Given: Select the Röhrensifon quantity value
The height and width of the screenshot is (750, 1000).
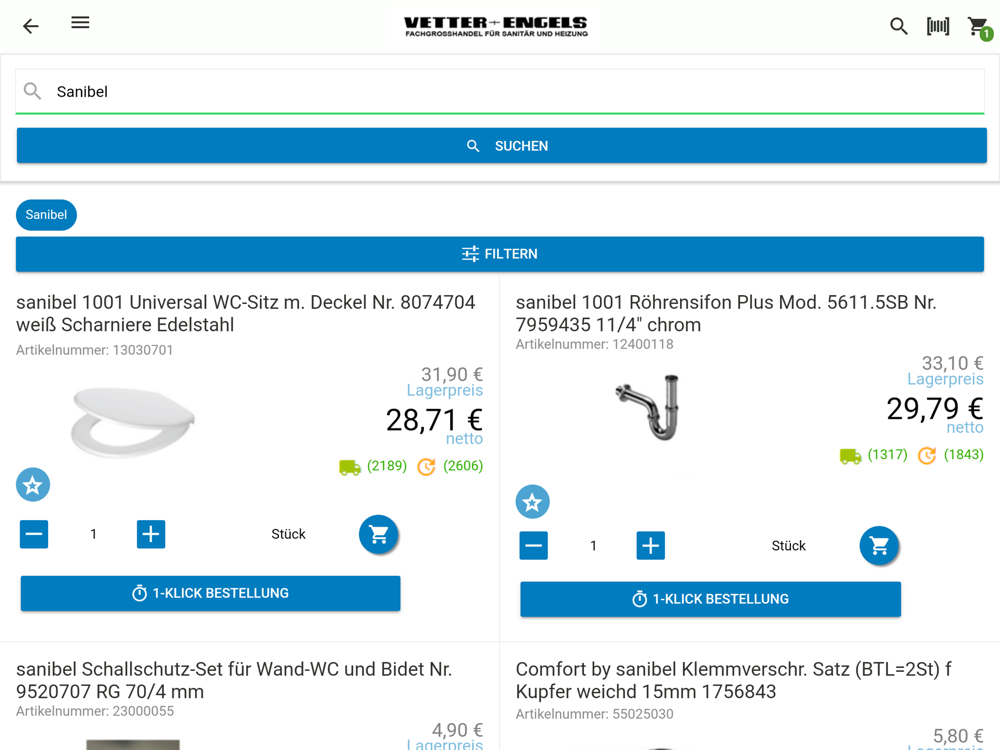Looking at the screenshot, I should 593,545.
